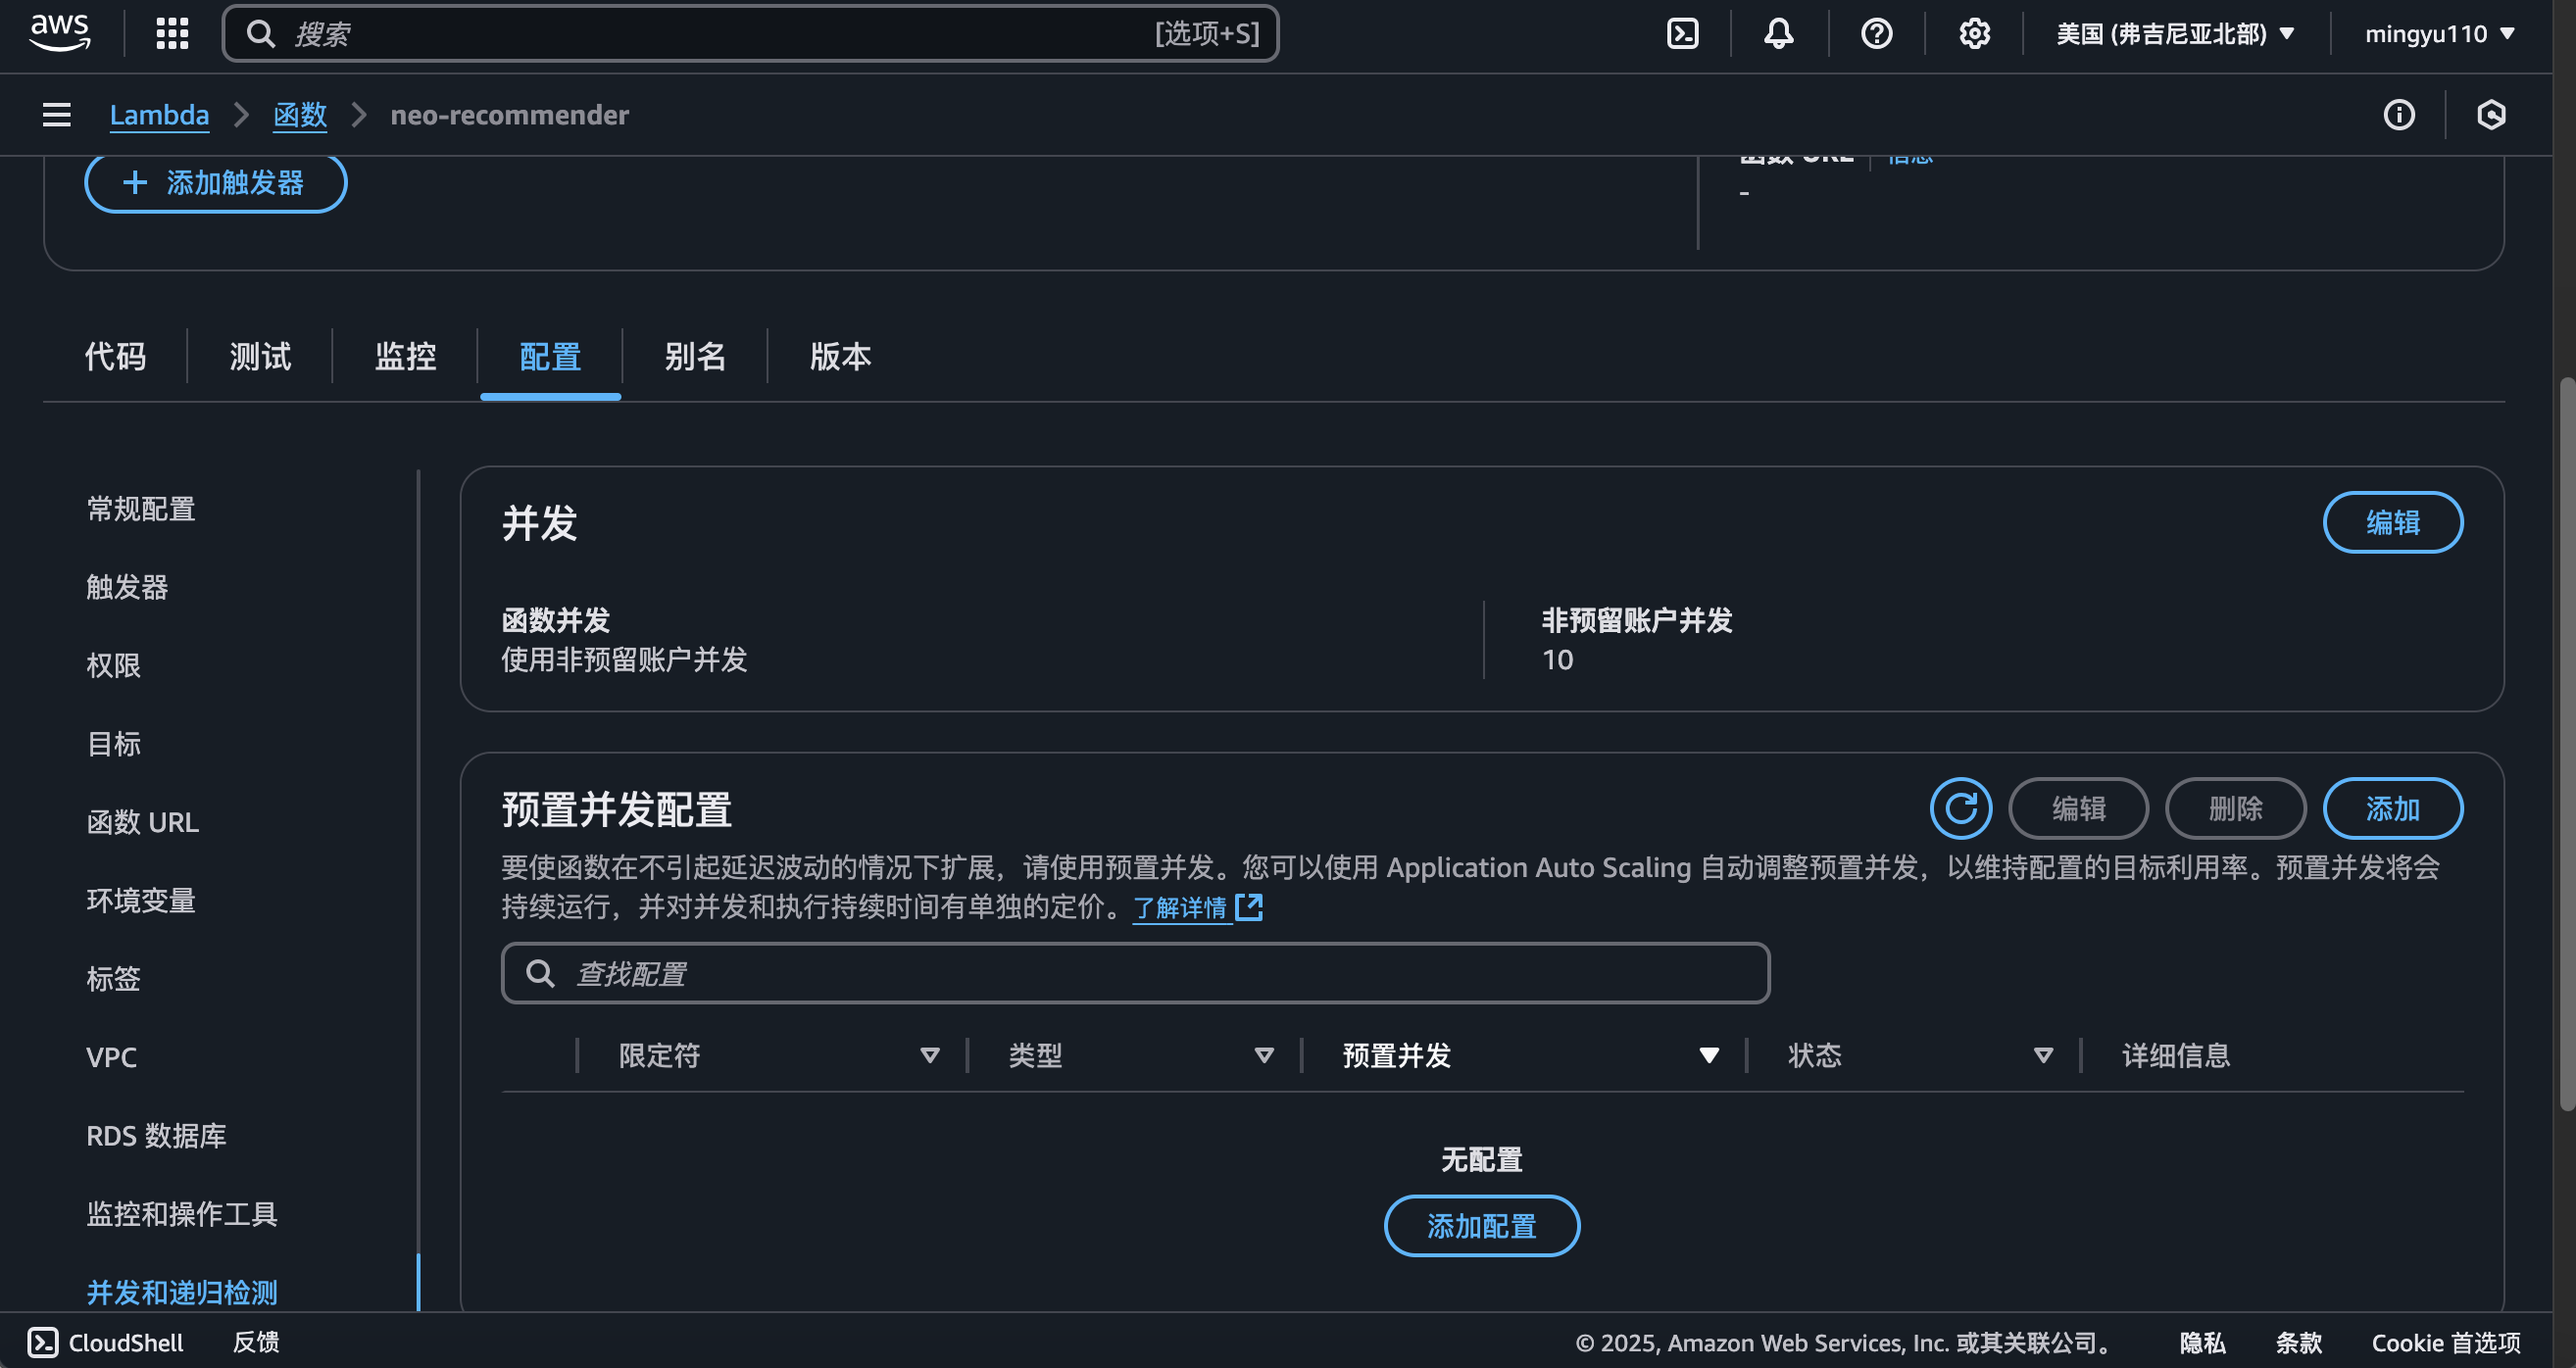The width and height of the screenshot is (2576, 1368).
Task: Sort by the 限定符 column arrow
Action: 929,1055
